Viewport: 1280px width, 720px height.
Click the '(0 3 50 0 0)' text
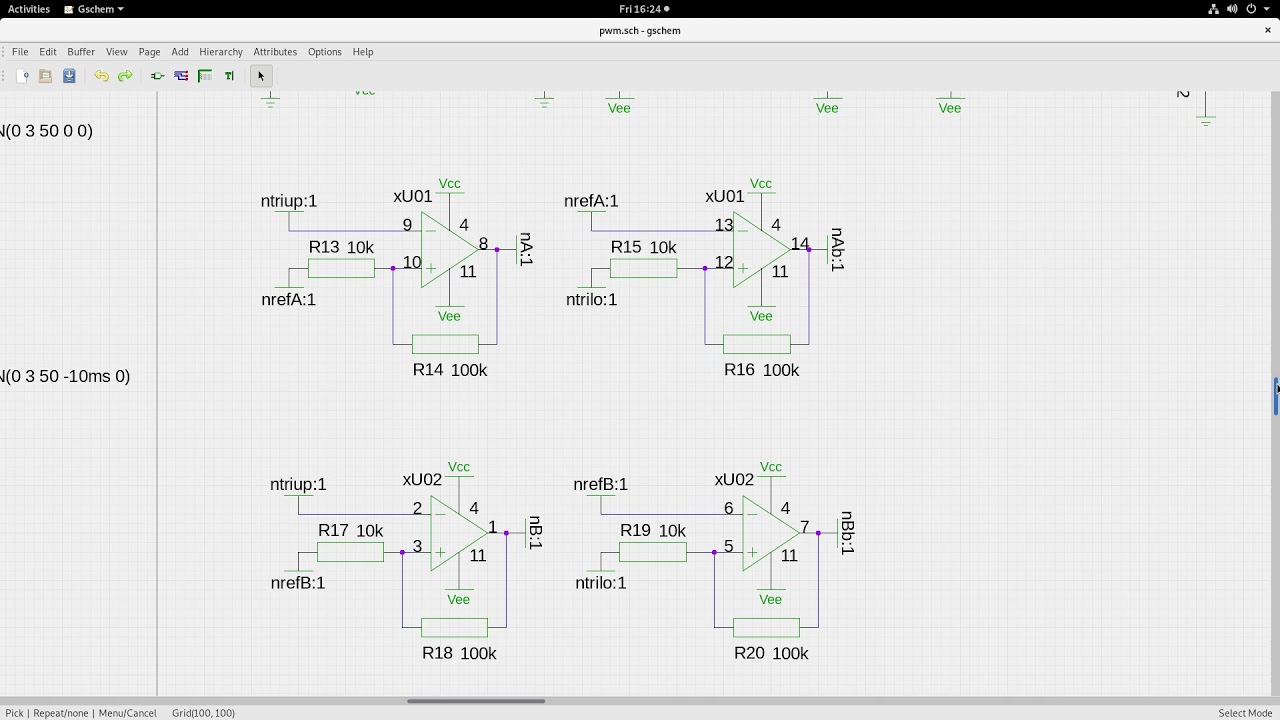coord(48,130)
